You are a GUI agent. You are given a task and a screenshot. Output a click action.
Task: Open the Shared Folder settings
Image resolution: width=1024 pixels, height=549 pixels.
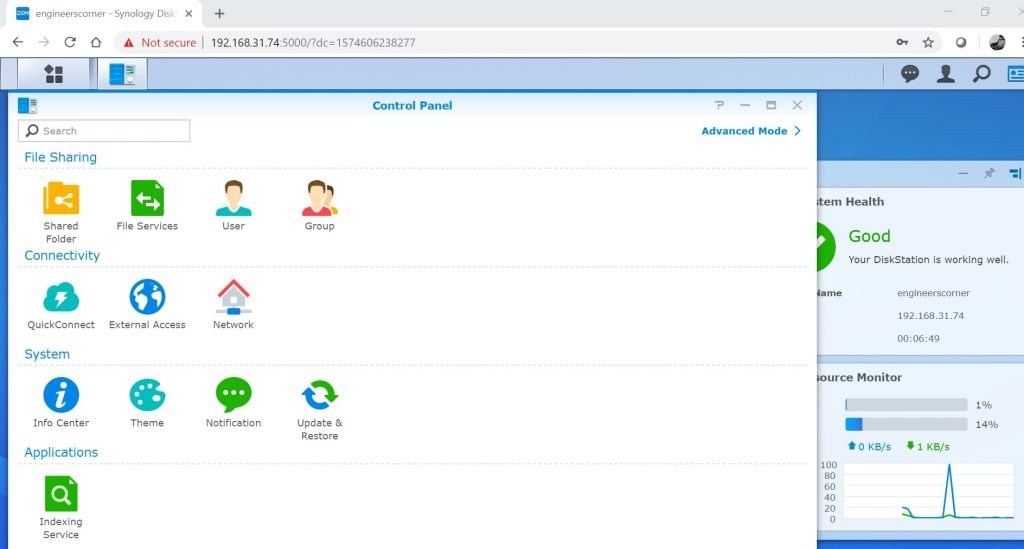(x=61, y=212)
